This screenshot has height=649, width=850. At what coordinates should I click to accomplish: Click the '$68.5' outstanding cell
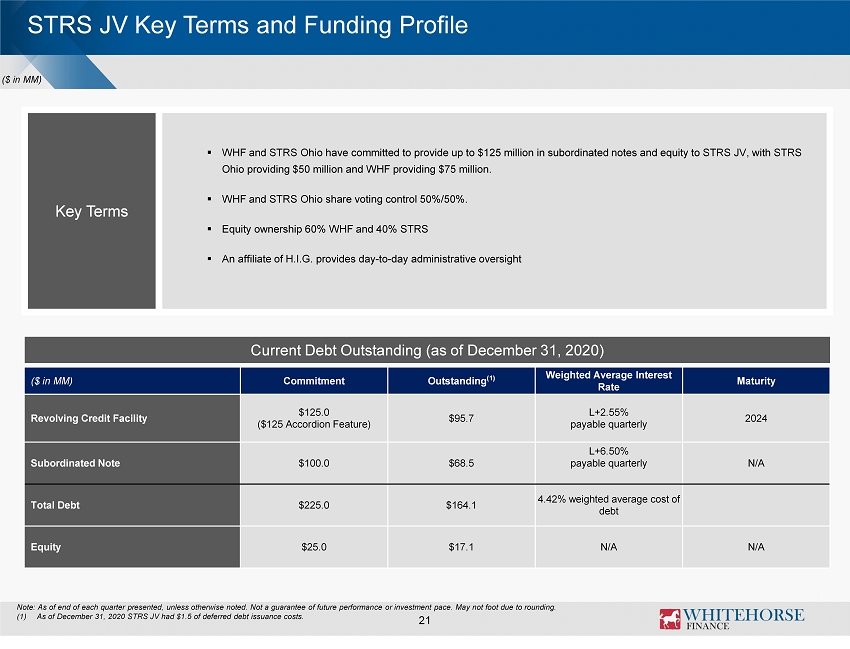461,463
